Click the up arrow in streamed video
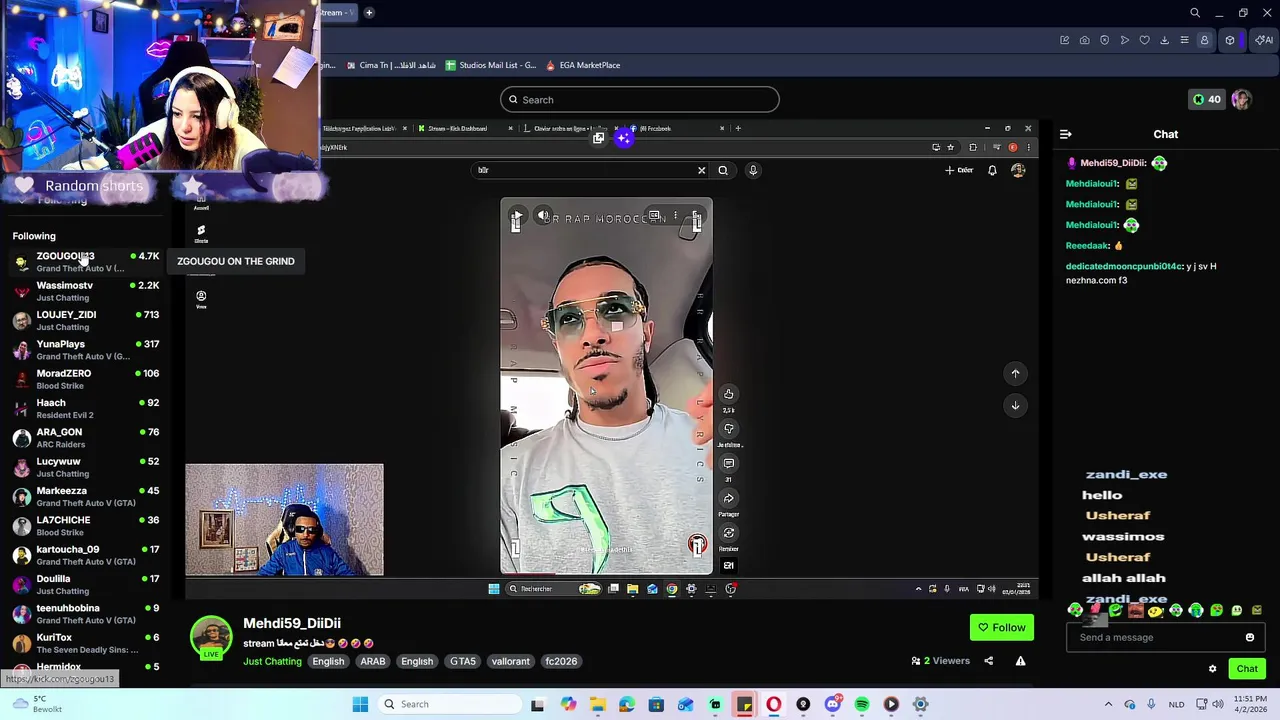 (1015, 373)
